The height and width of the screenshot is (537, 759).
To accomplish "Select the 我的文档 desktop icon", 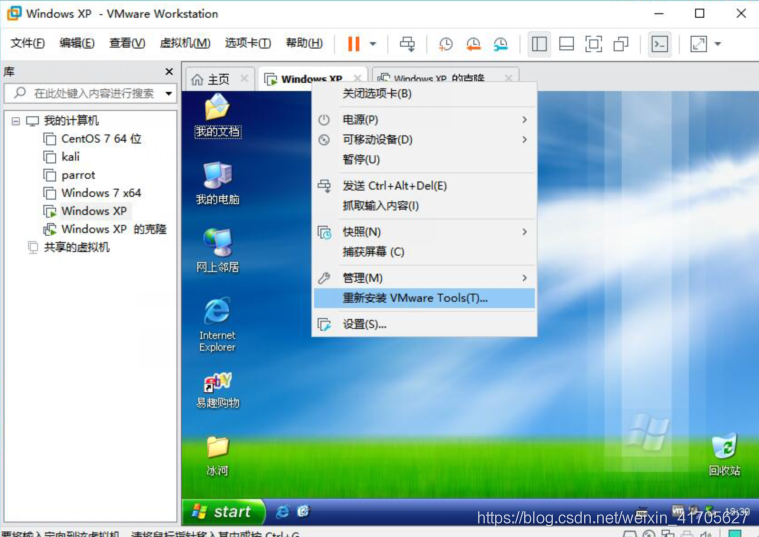I will 217,115.
